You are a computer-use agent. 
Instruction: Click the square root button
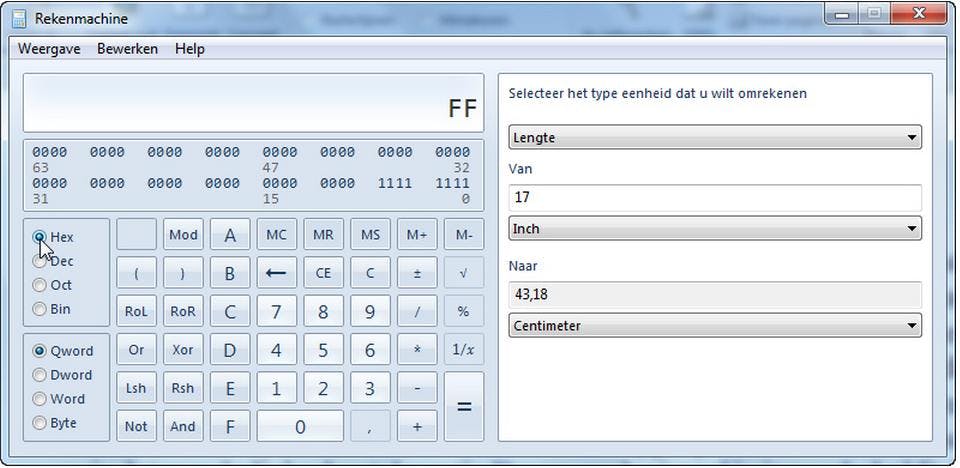click(x=463, y=273)
